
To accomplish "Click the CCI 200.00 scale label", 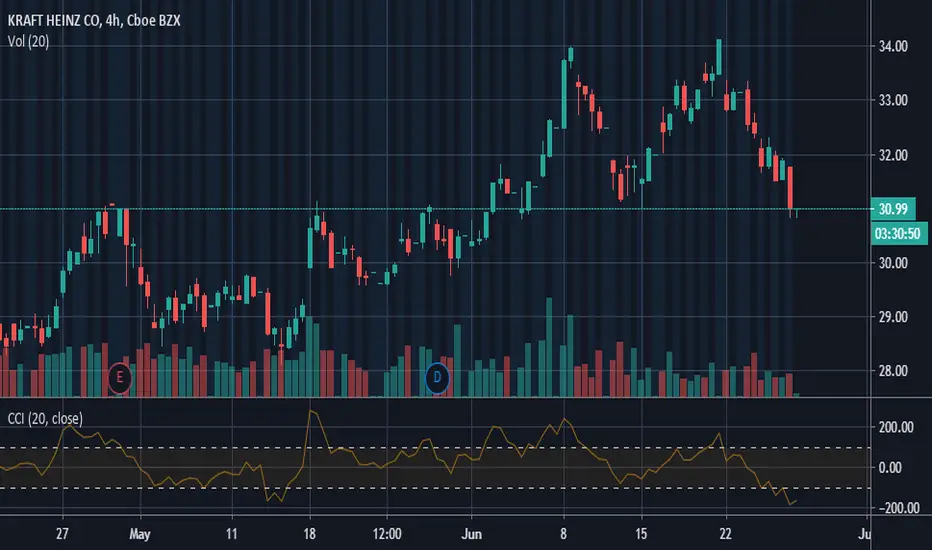I will point(896,427).
